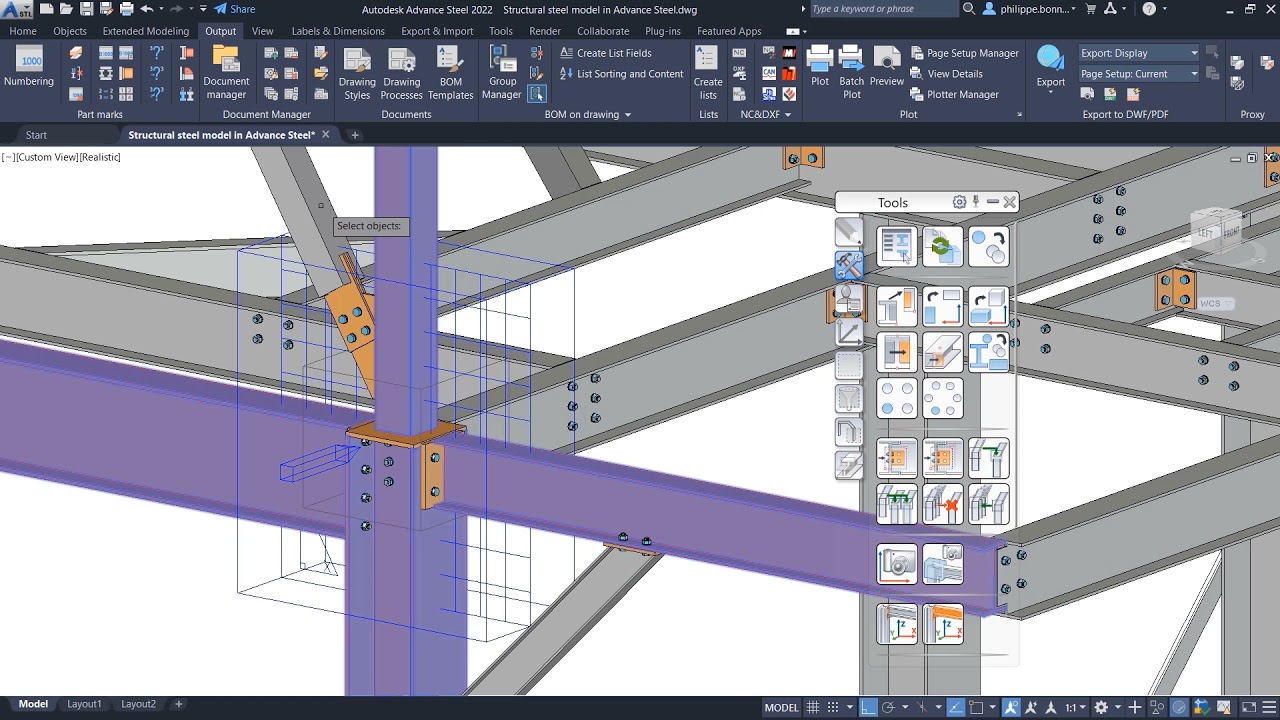
Task: Open Tools palette settings gear
Action: tap(959, 202)
